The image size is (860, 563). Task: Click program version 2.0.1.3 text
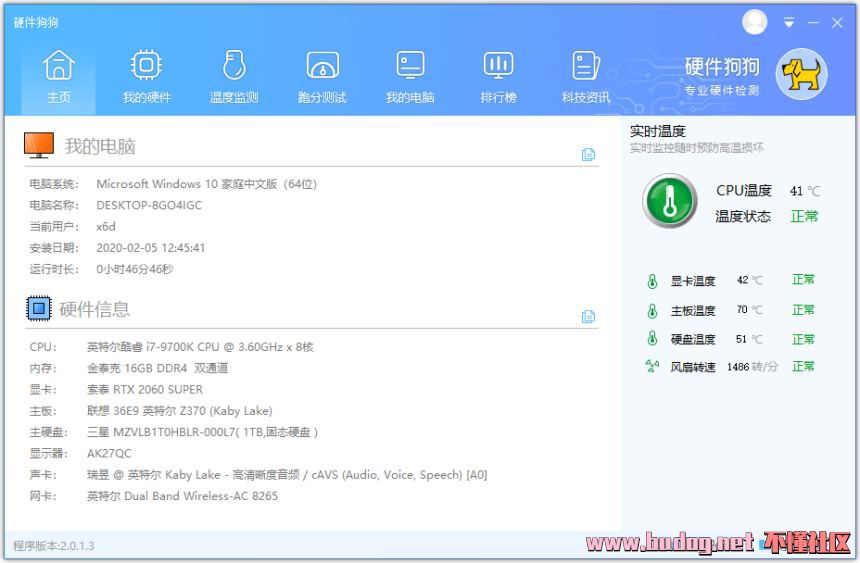coord(54,546)
